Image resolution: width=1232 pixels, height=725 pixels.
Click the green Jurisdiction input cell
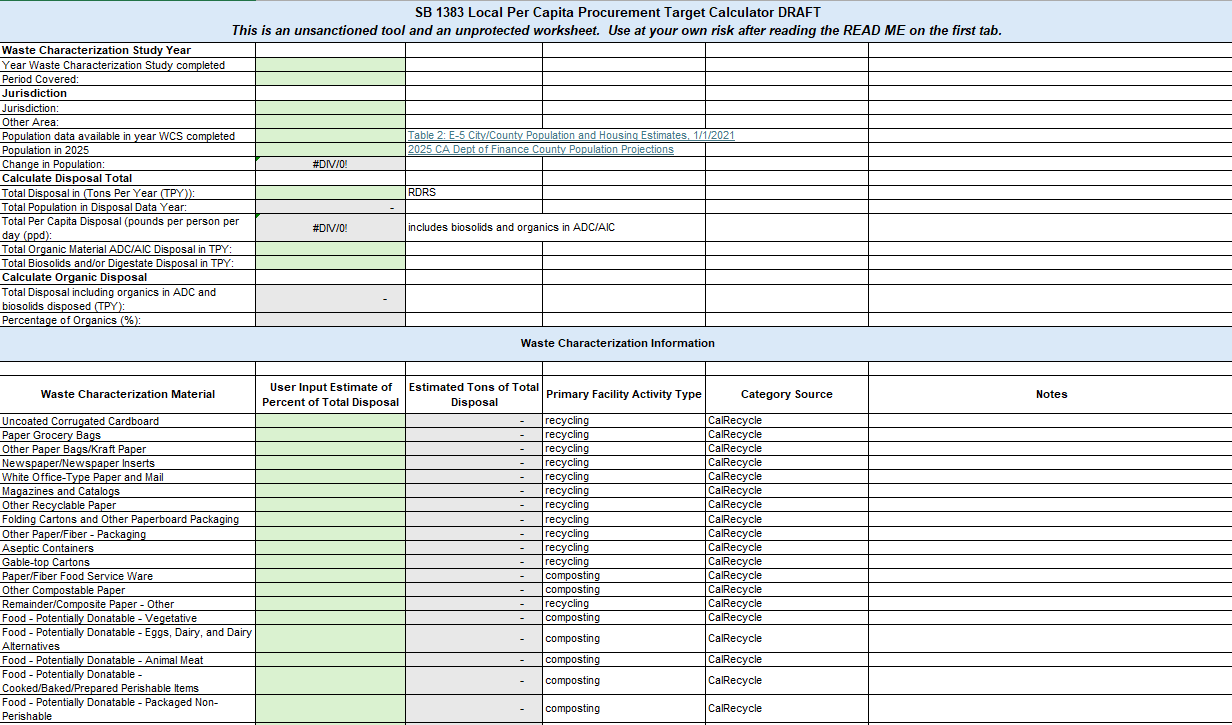[x=330, y=107]
